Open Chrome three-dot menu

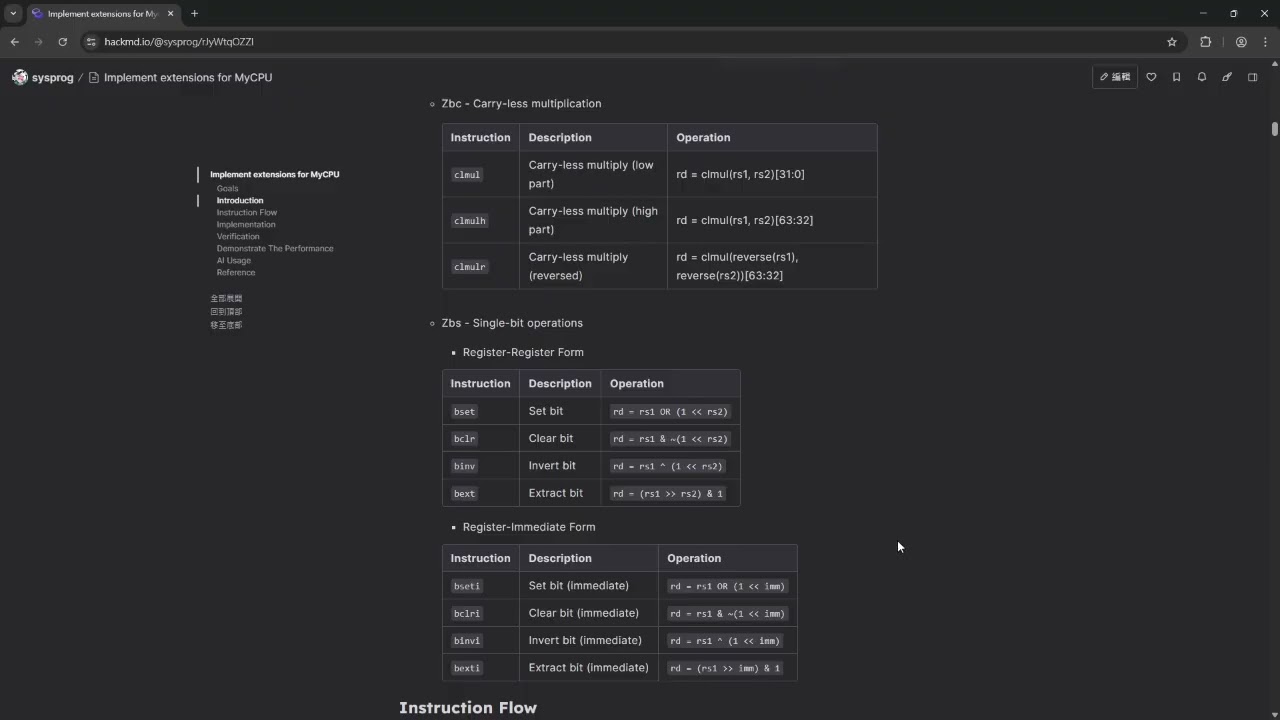click(1264, 42)
